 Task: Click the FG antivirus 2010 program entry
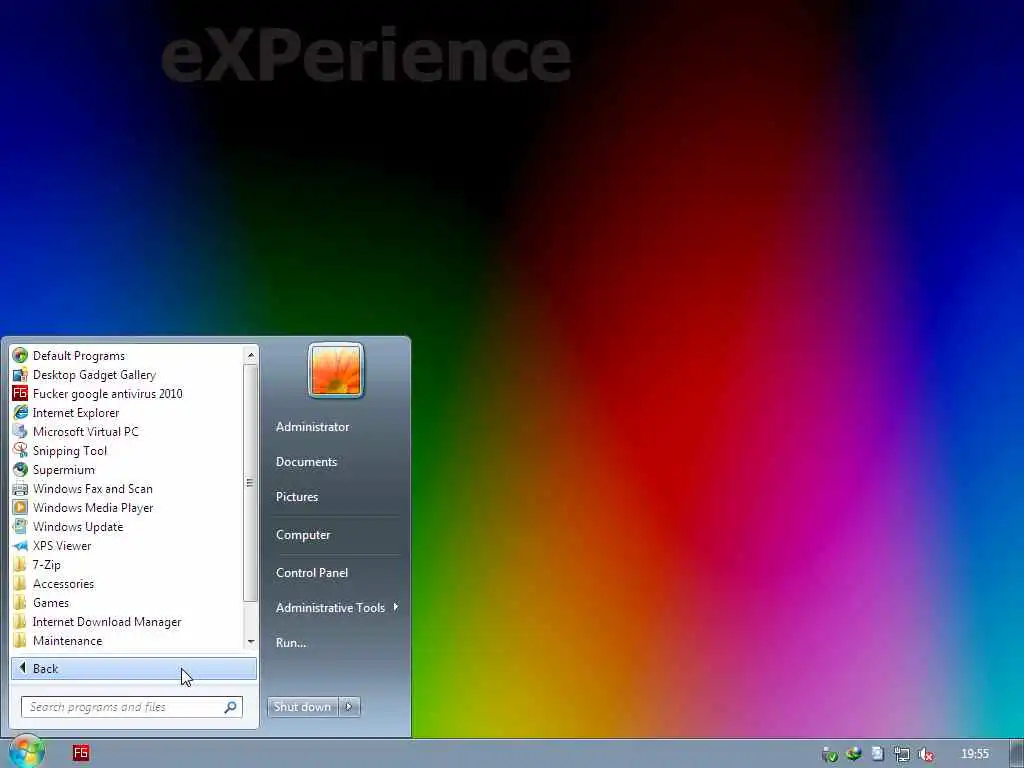point(127,394)
